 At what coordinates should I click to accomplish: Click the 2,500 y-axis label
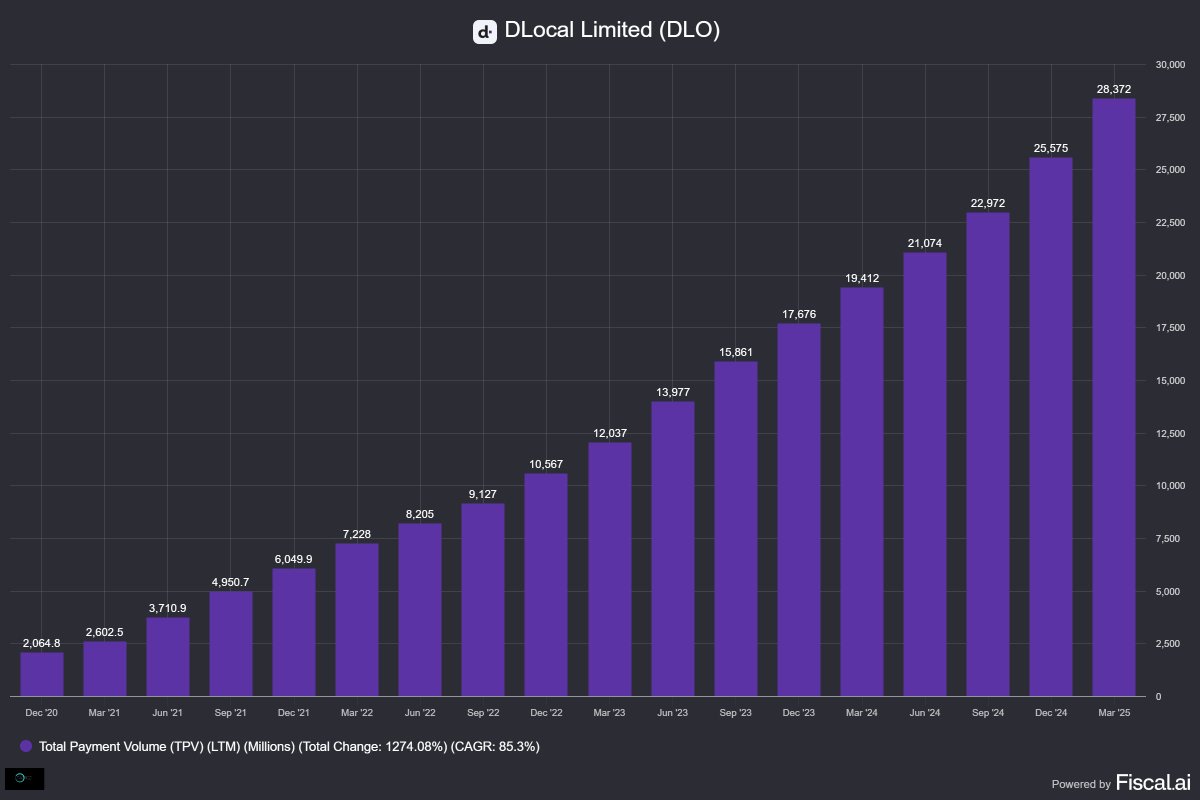[x=1166, y=644]
